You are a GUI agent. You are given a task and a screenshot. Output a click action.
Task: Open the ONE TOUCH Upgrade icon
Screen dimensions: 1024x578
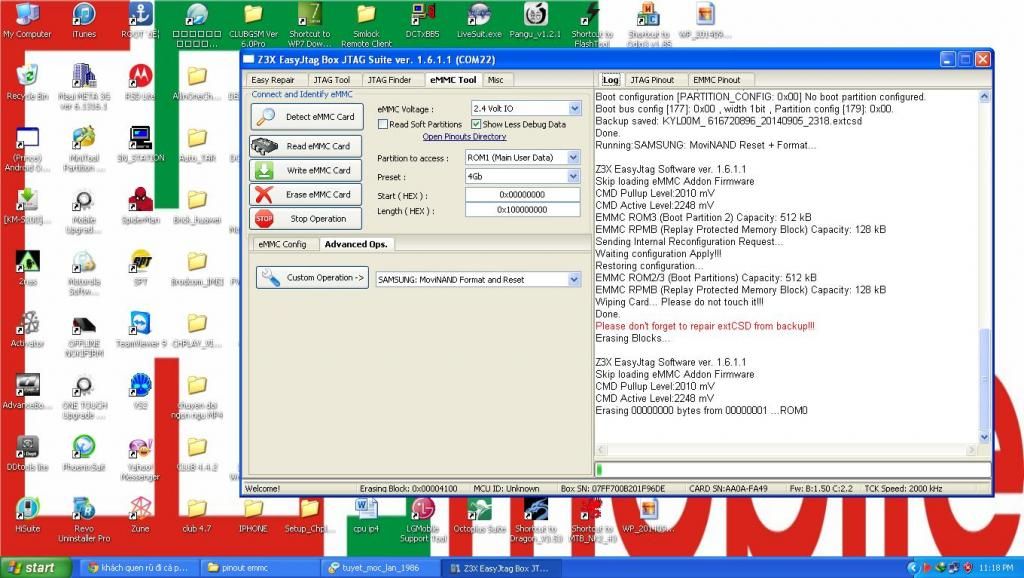(84, 396)
